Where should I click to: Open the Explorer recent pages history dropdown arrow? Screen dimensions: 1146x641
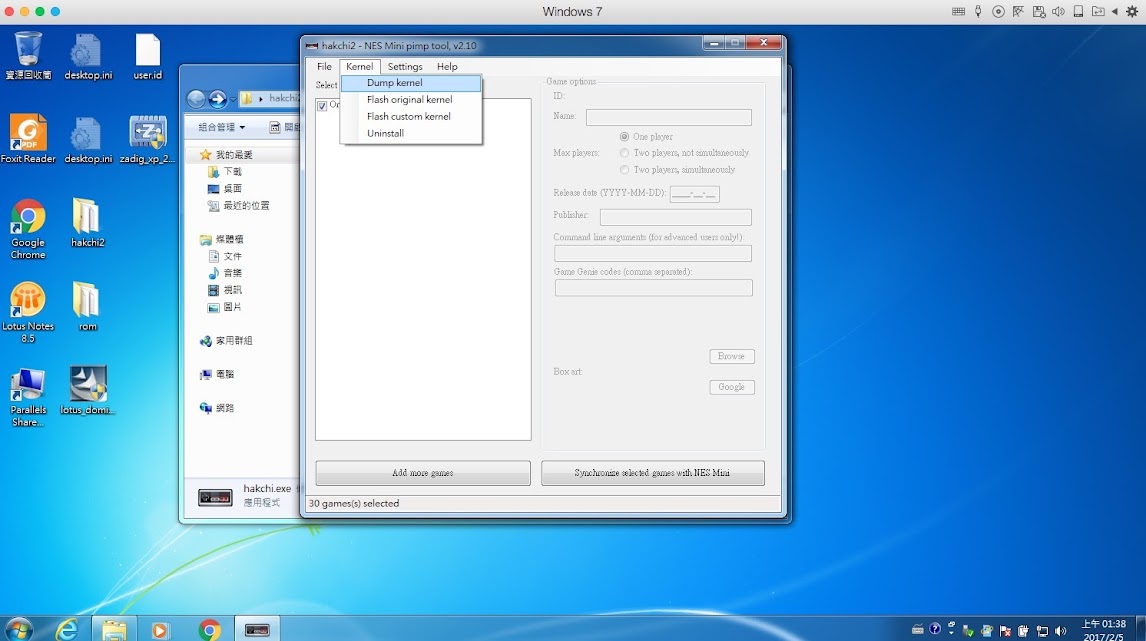(x=233, y=99)
